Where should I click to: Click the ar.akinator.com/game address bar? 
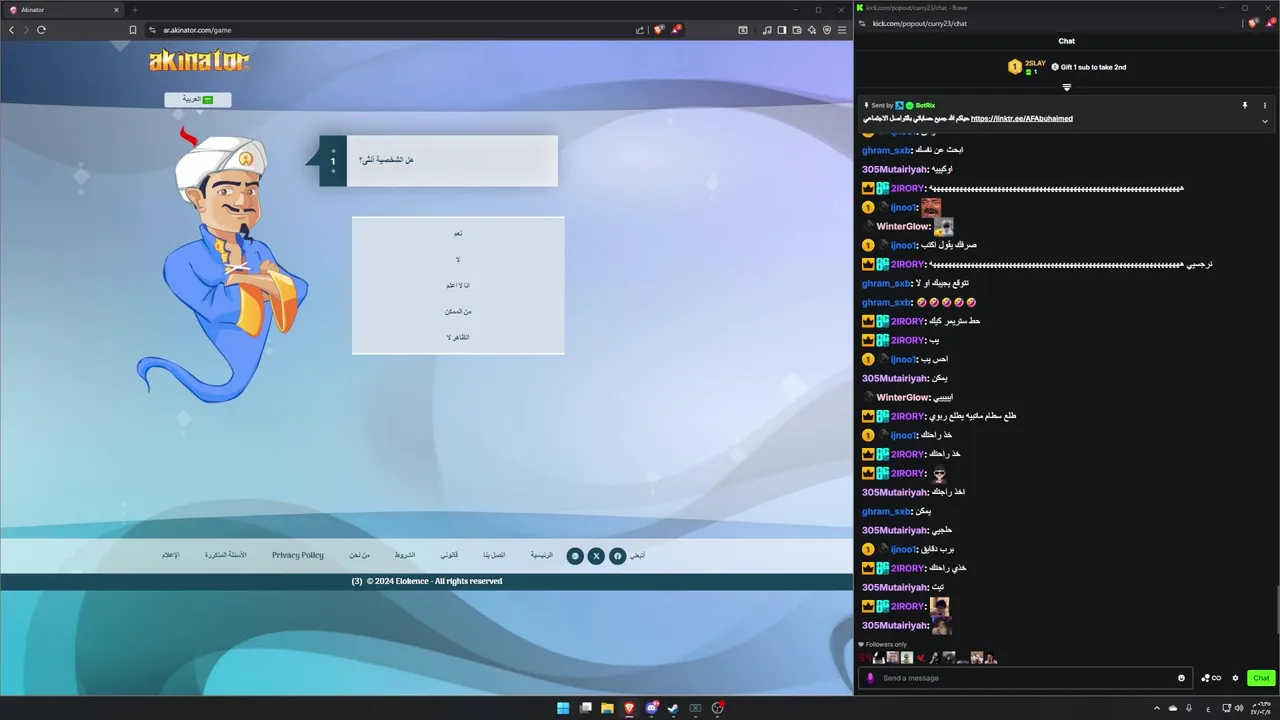tap(390, 30)
